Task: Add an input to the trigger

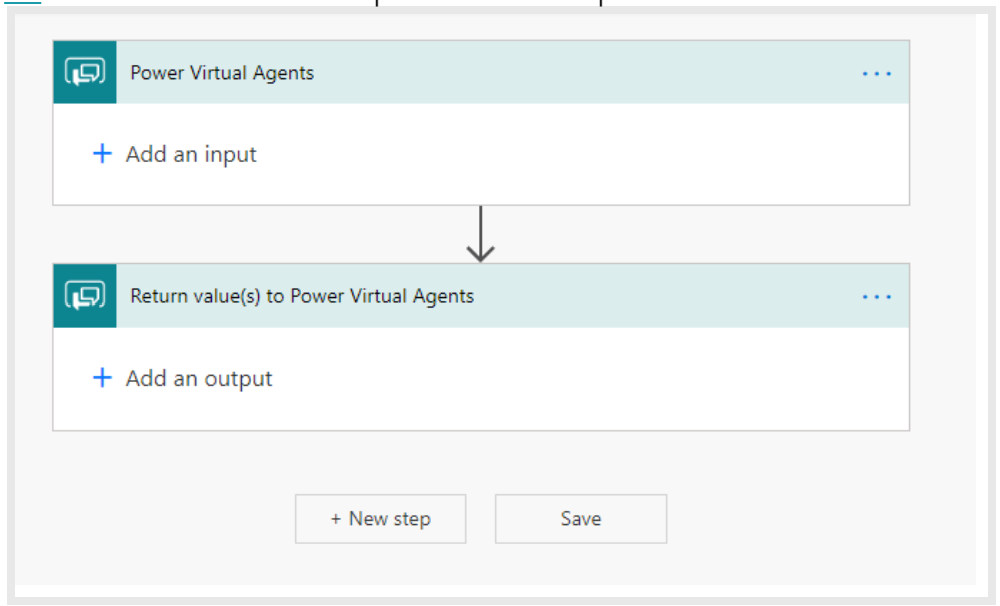Action: [175, 154]
